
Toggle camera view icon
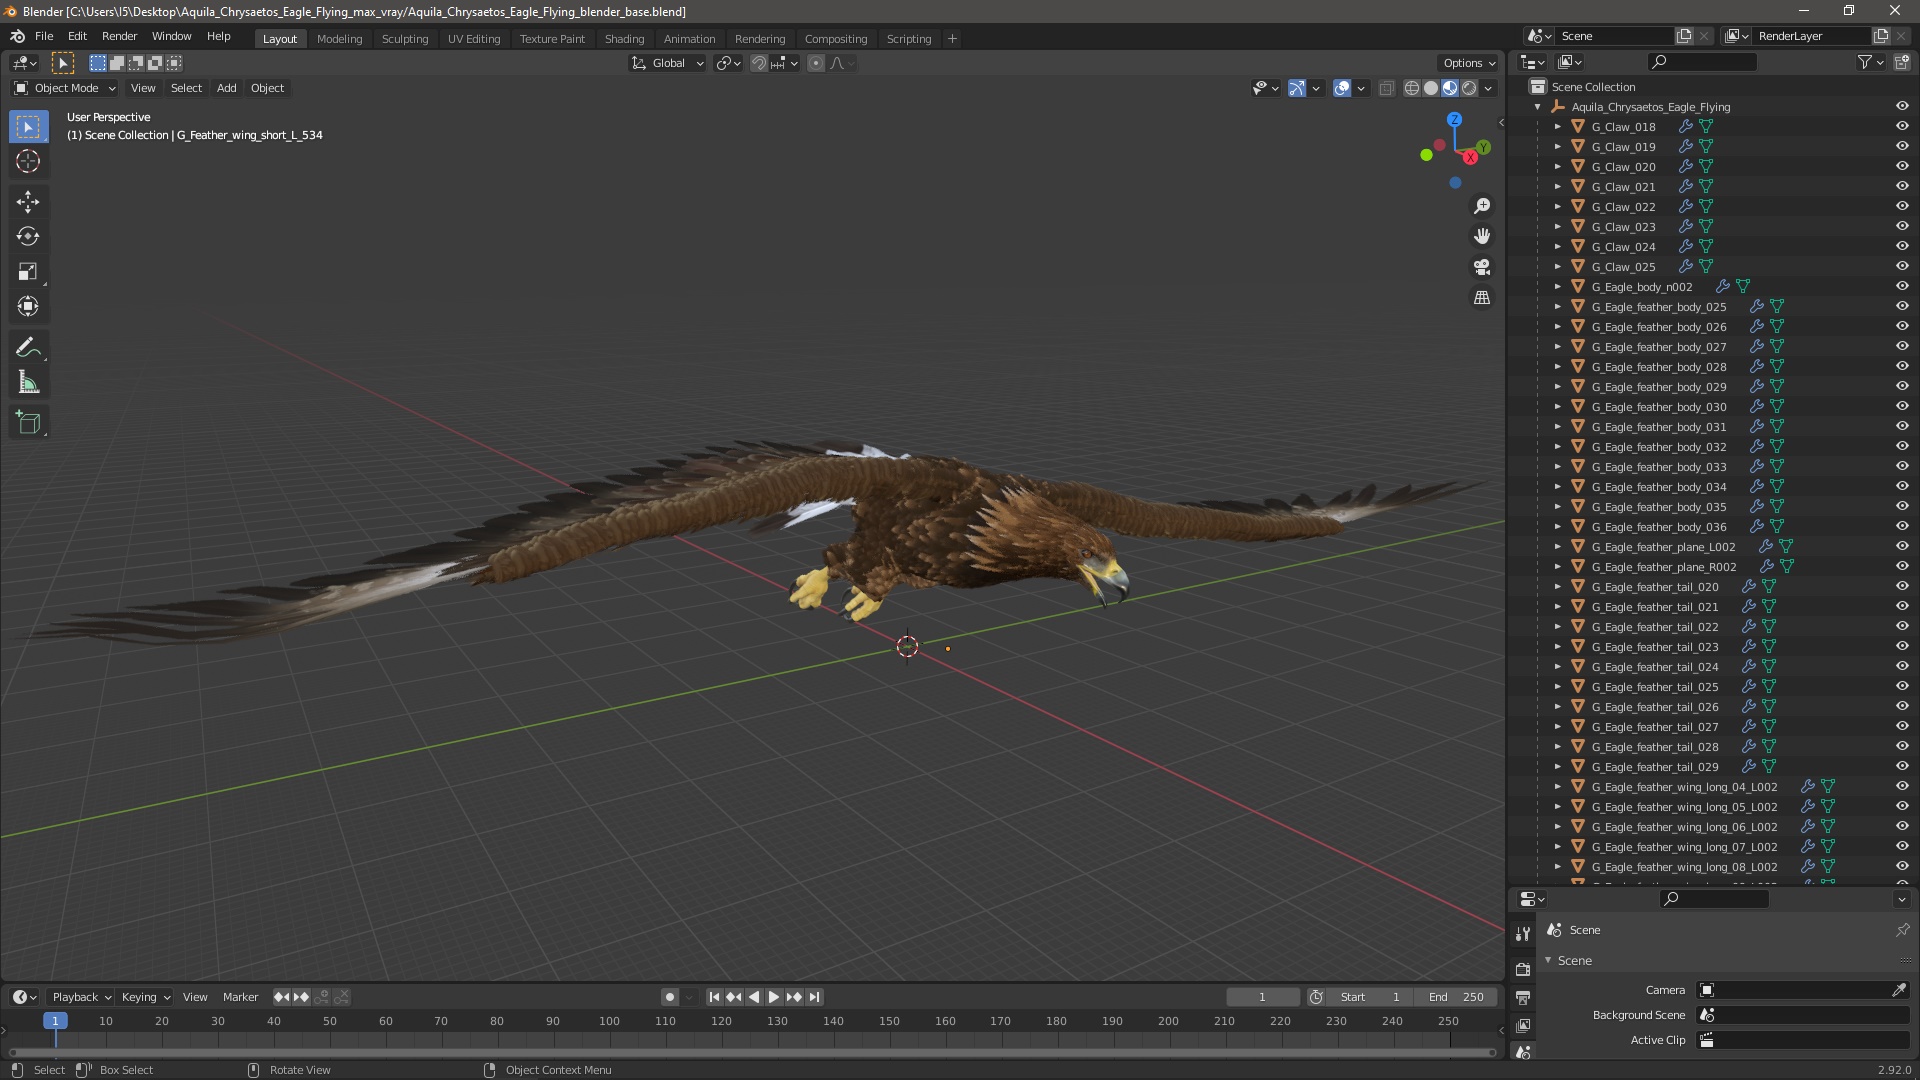(x=1482, y=267)
